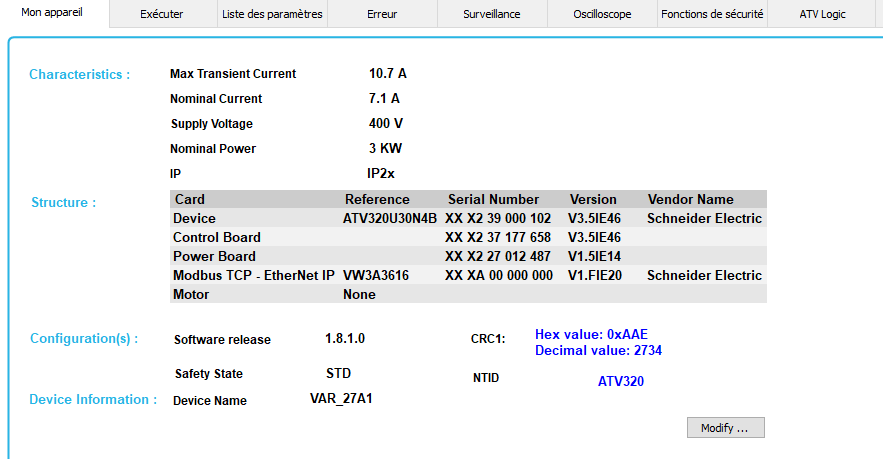Open the Surveillance tab

tap(491, 15)
